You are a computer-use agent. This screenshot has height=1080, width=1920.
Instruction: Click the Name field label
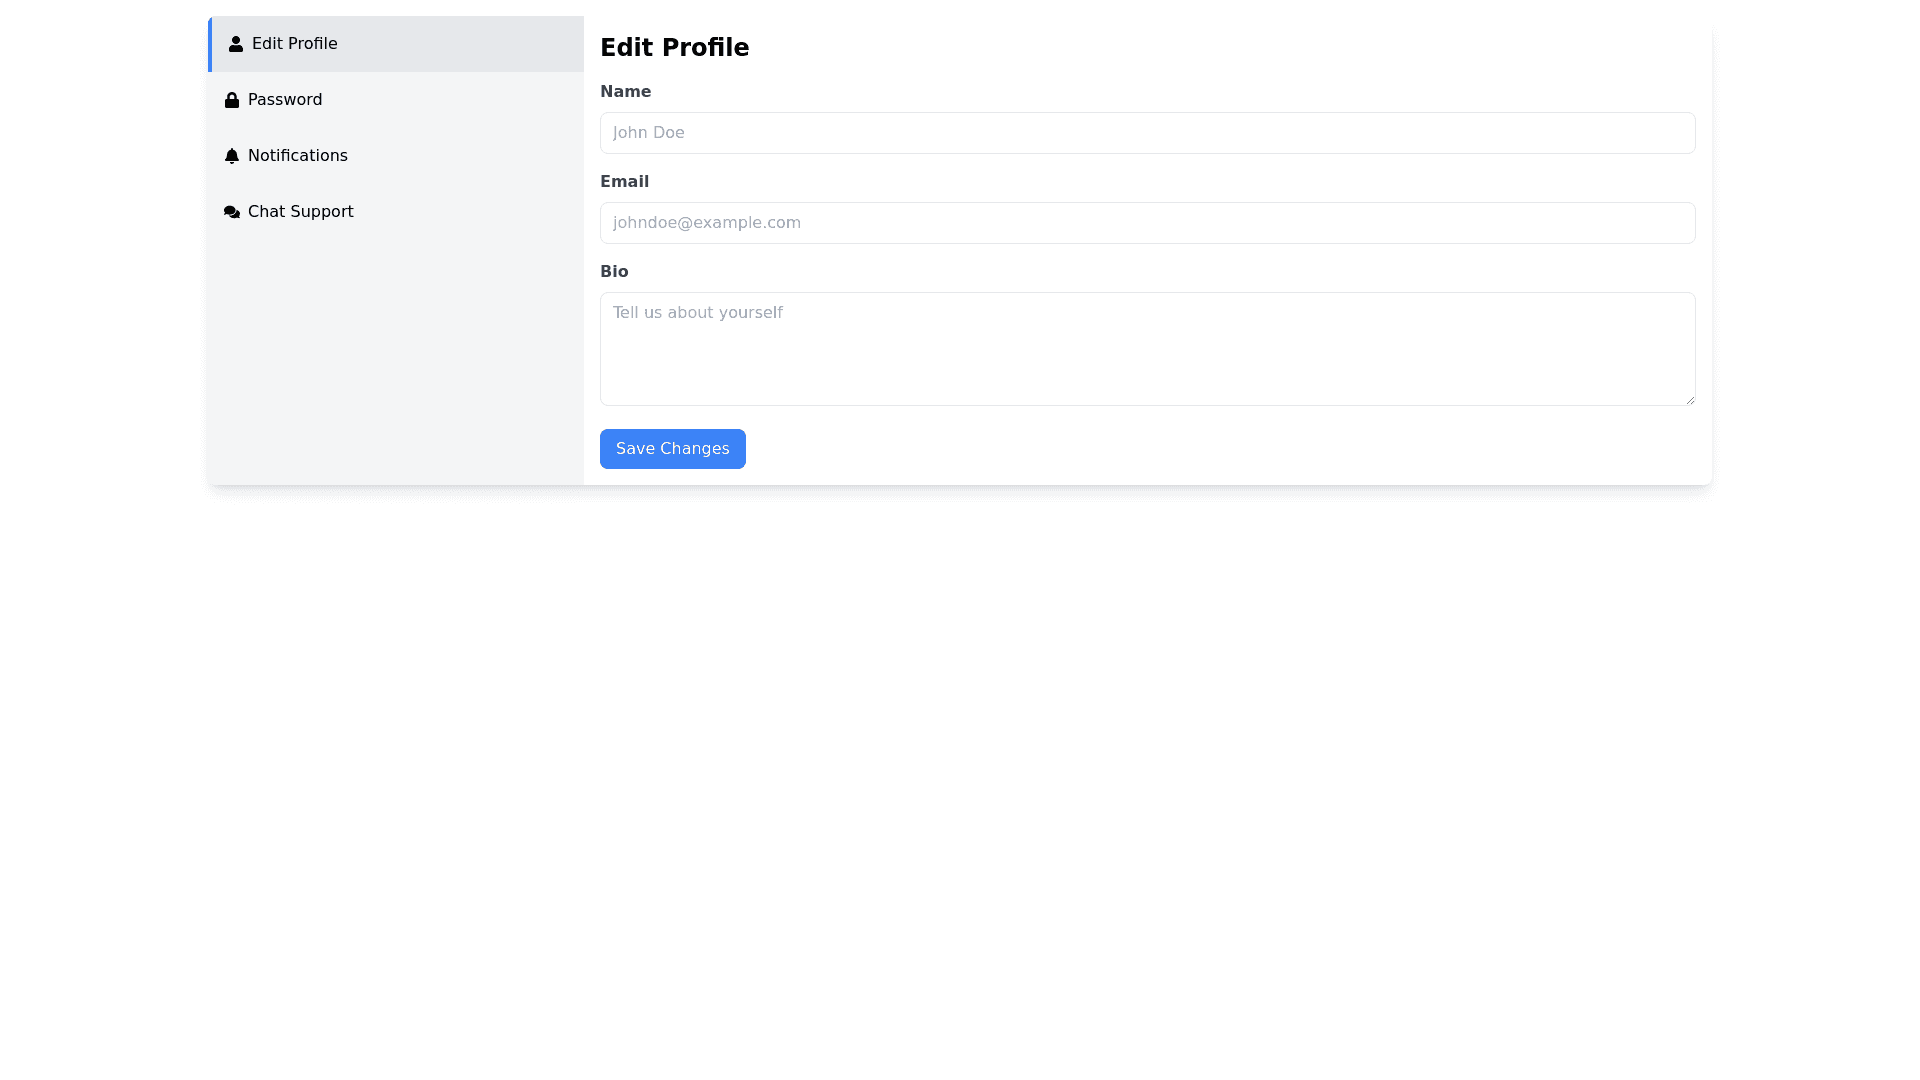pos(625,92)
